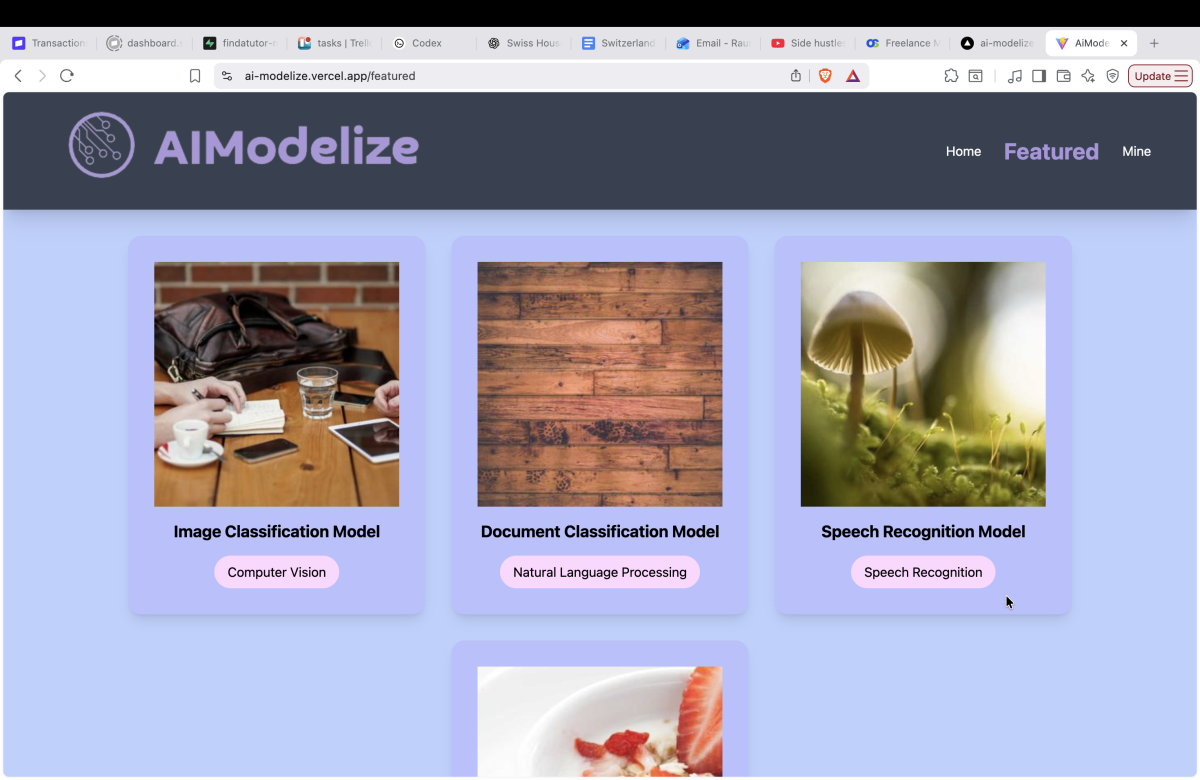Click the Brave Shields lion icon
This screenshot has height=780, width=1200.
click(x=825, y=76)
